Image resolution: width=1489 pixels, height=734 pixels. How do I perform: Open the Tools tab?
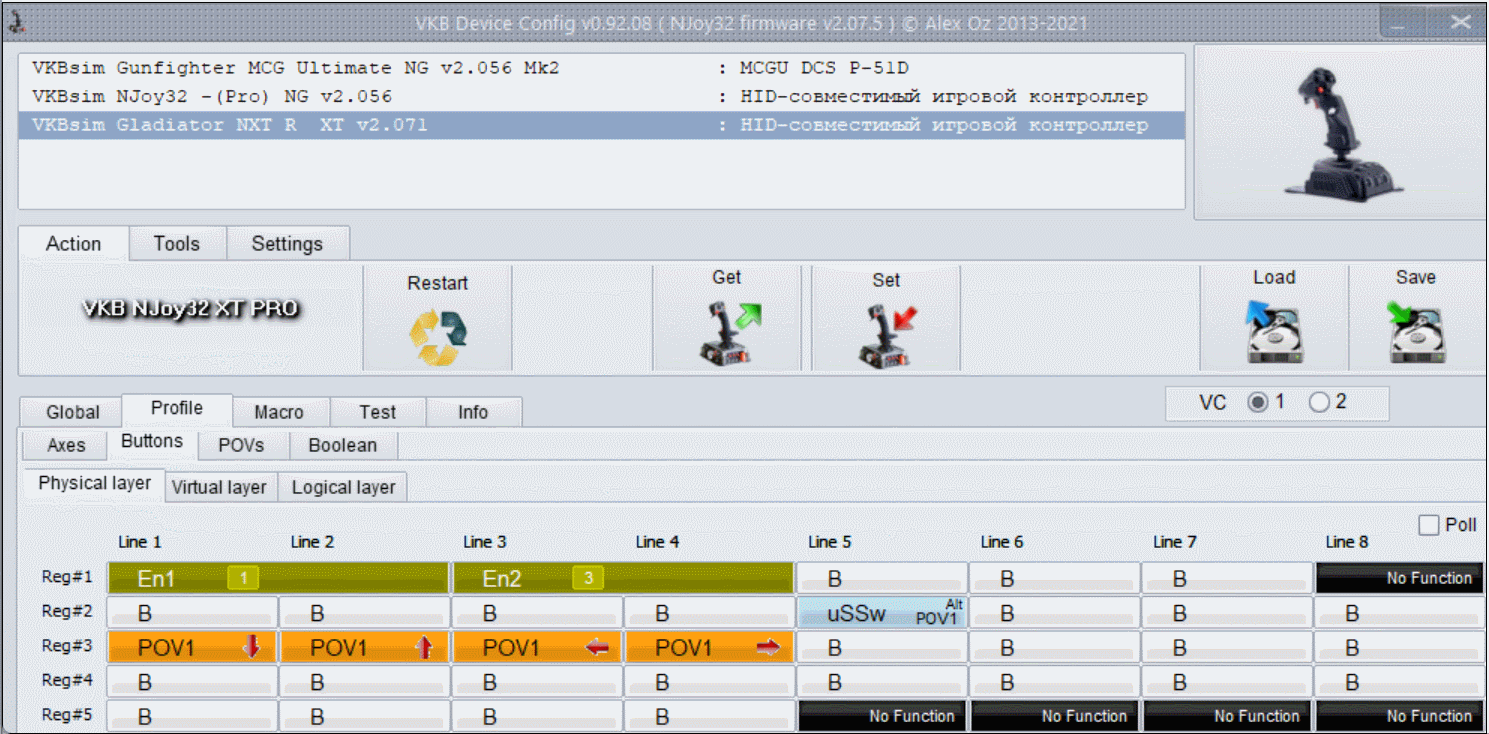[x=177, y=244]
